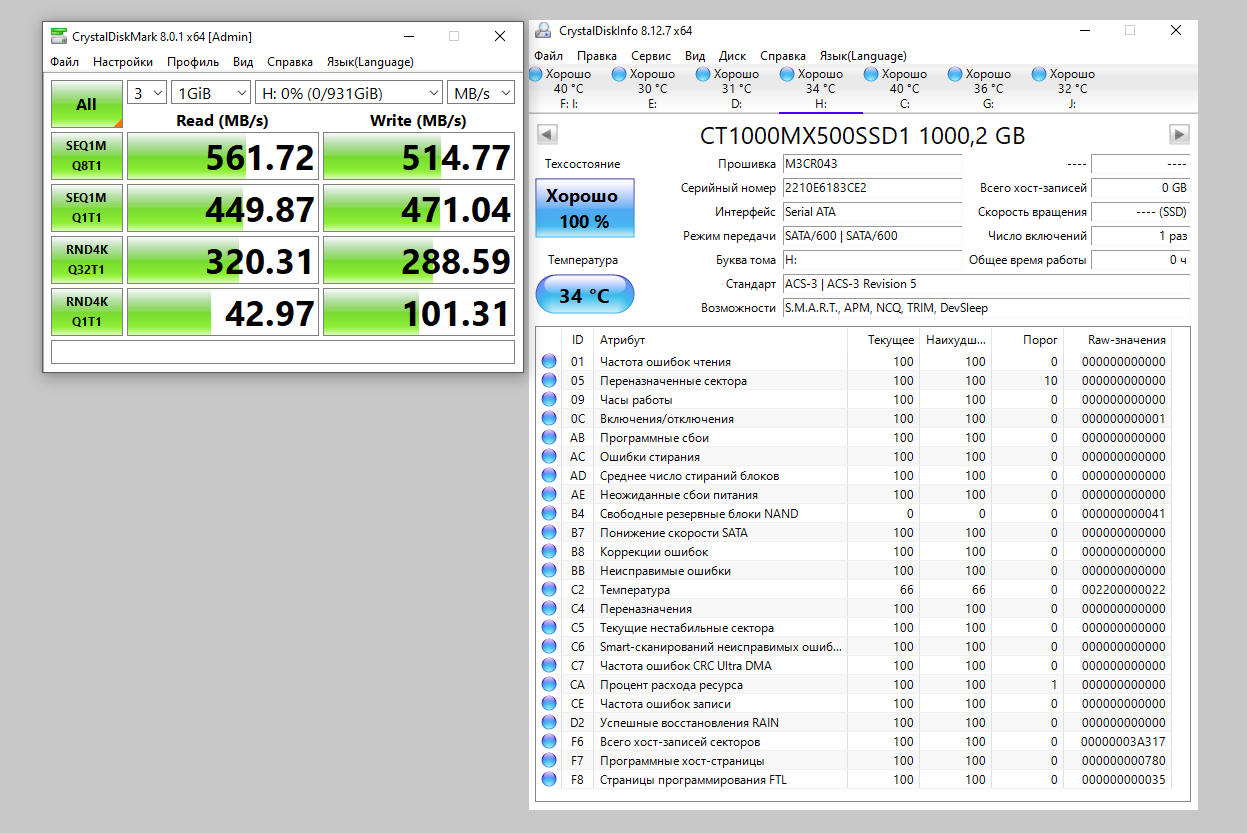Click status orb for attribute 05 row
The height and width of the screenshot is (833, 1247).
549,381
